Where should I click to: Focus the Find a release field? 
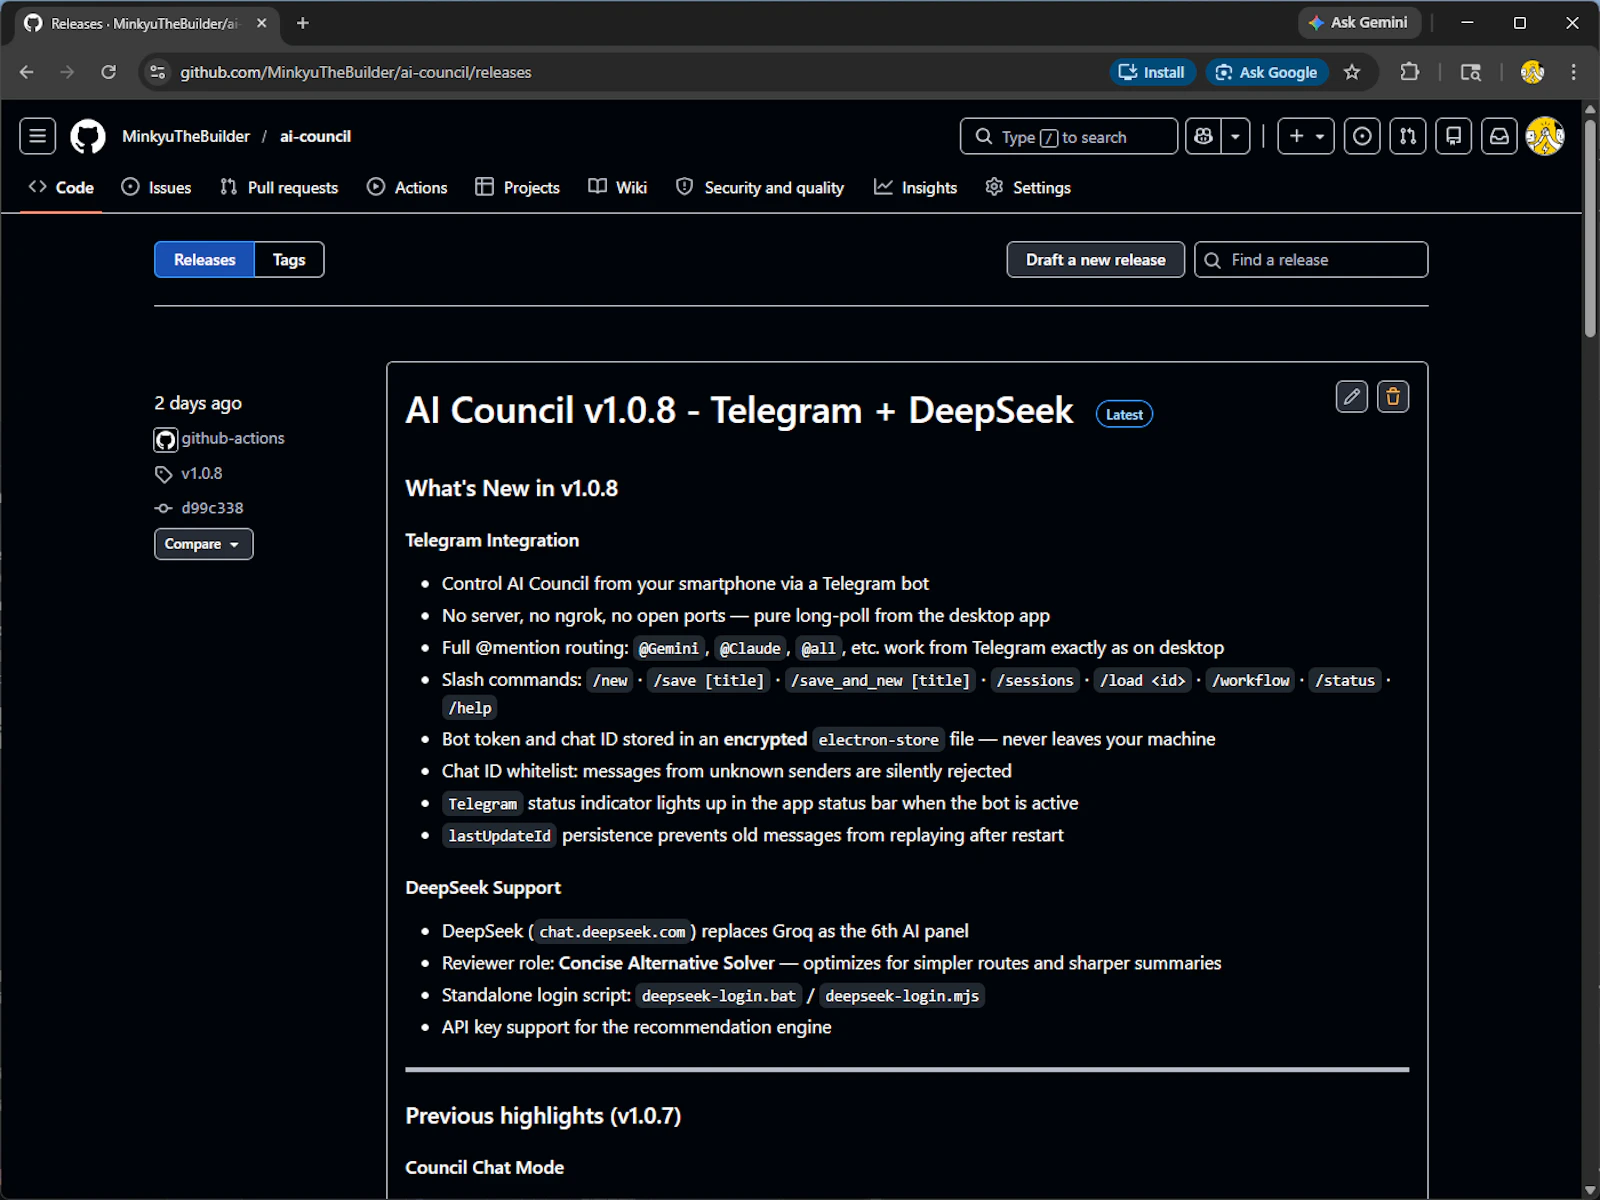click(1311, 260)
